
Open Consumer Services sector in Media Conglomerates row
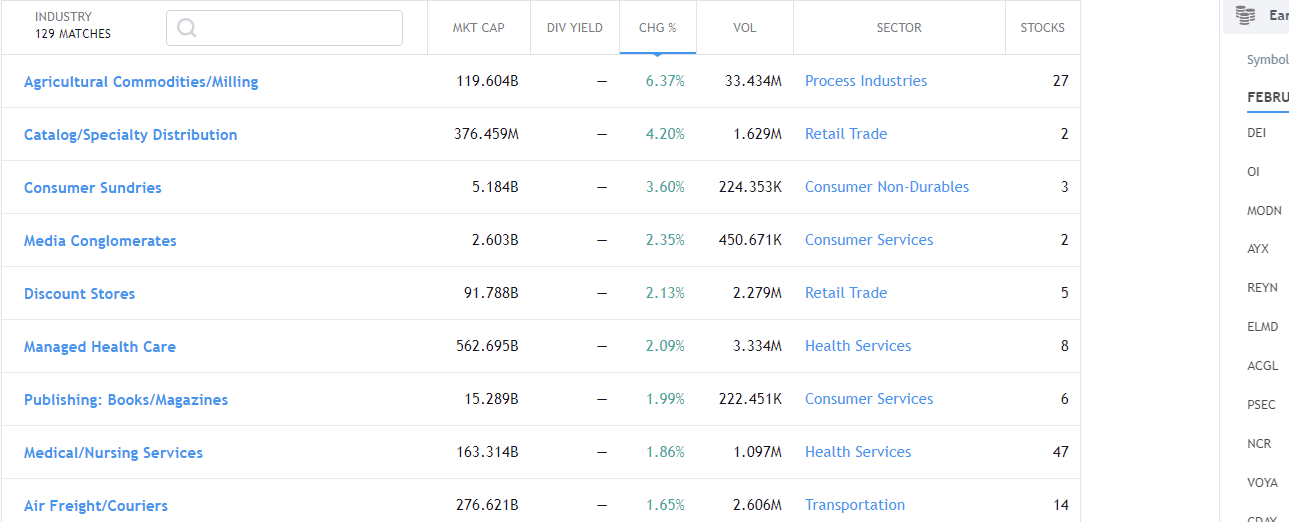tap(869, 240)
